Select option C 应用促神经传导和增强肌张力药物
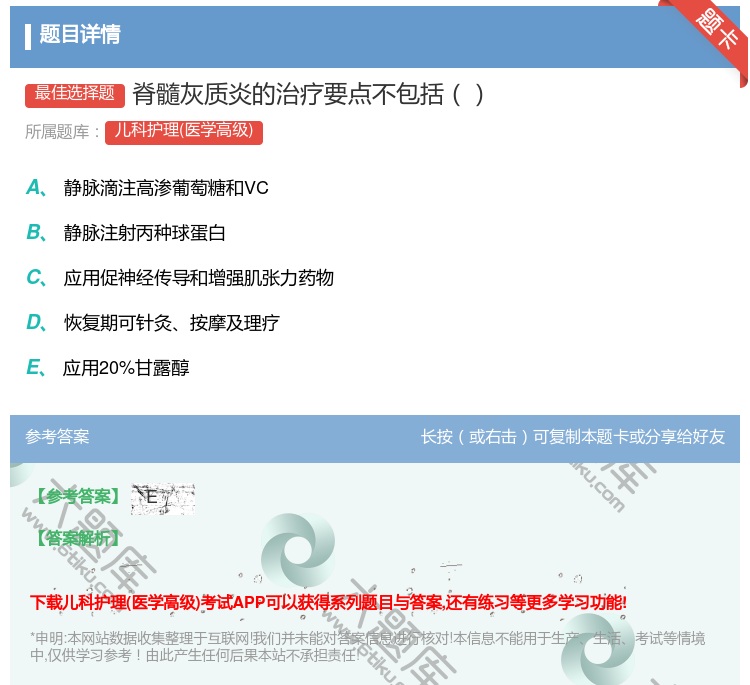Viewport: 750px width, 685px height. coord(180,277)
